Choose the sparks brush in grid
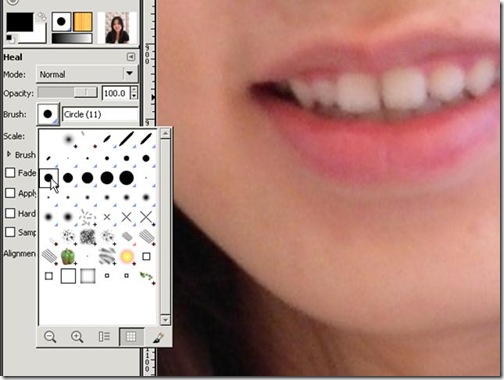The width and height of the screenshot is (504, 380). [127, 256]
